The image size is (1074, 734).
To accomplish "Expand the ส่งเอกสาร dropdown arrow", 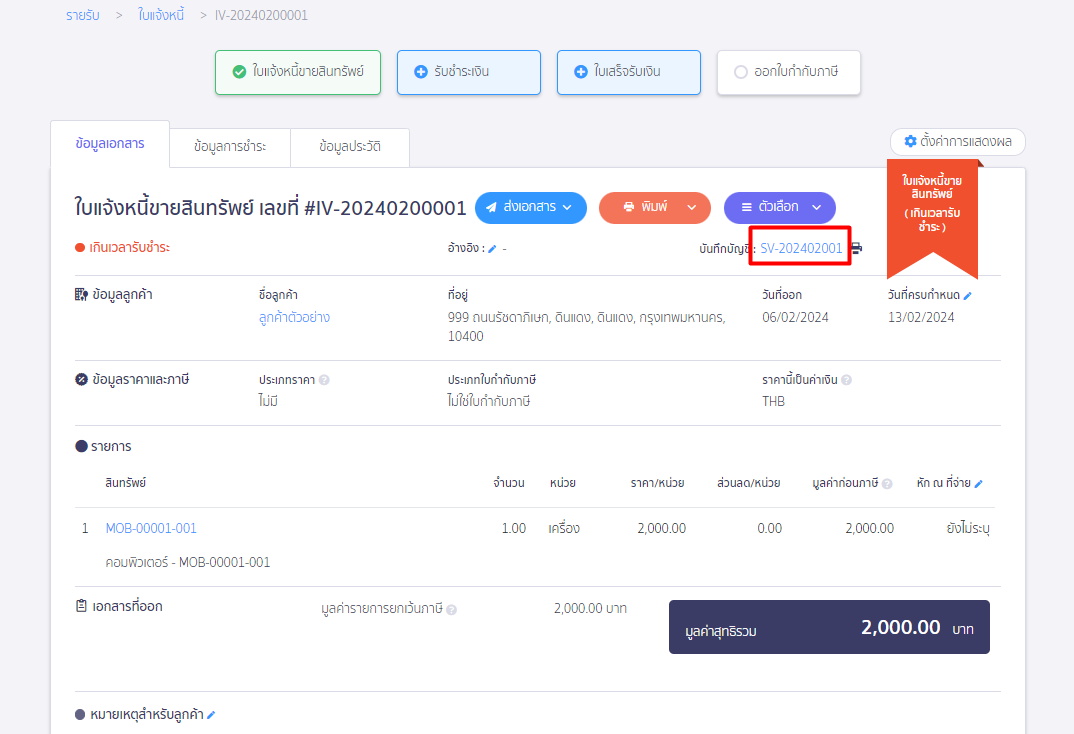I will coord(567,207).
